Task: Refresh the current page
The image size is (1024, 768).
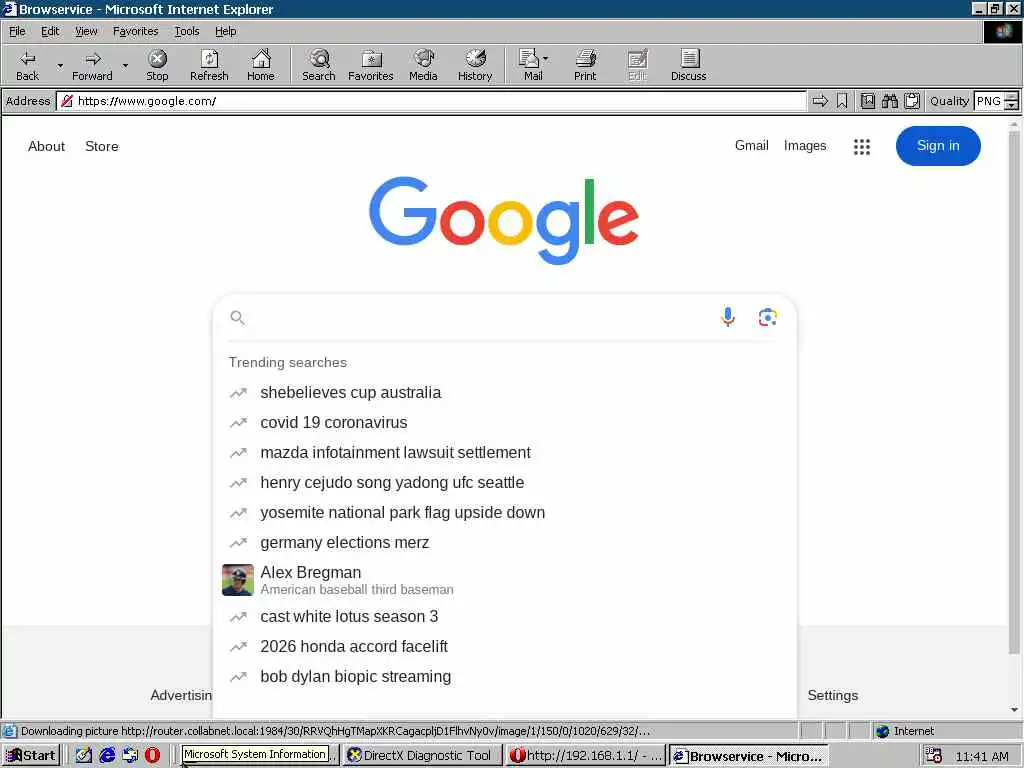Action: point(209,65)
